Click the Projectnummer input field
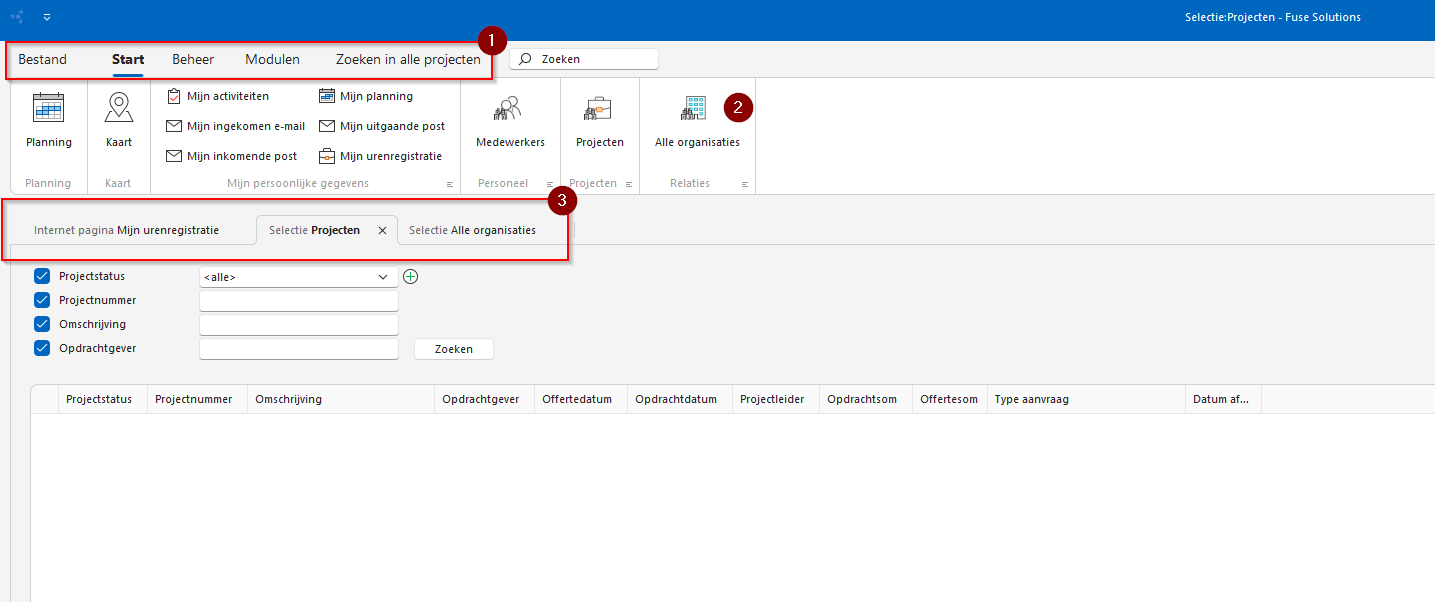Screen dimensions: 1435x602 [298, 301]
